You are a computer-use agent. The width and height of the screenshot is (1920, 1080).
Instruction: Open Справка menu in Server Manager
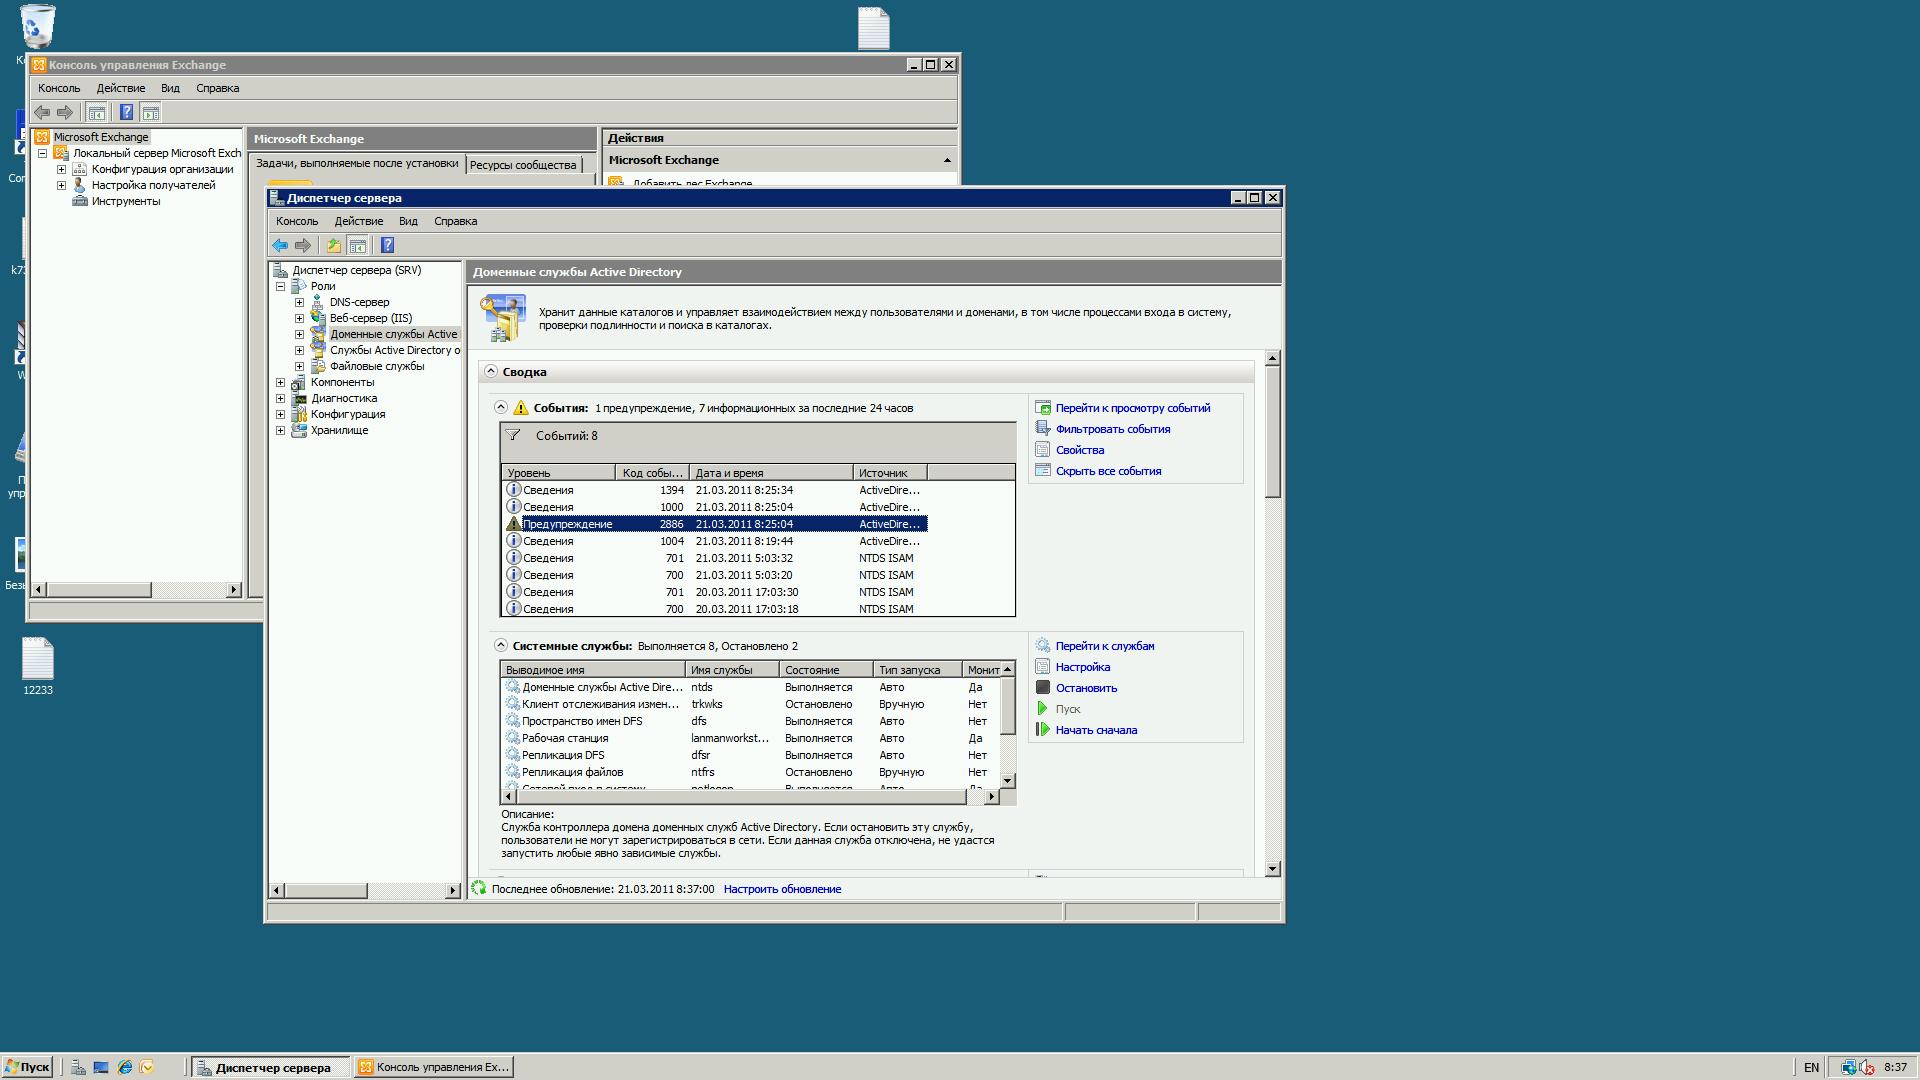pos(455,221)
